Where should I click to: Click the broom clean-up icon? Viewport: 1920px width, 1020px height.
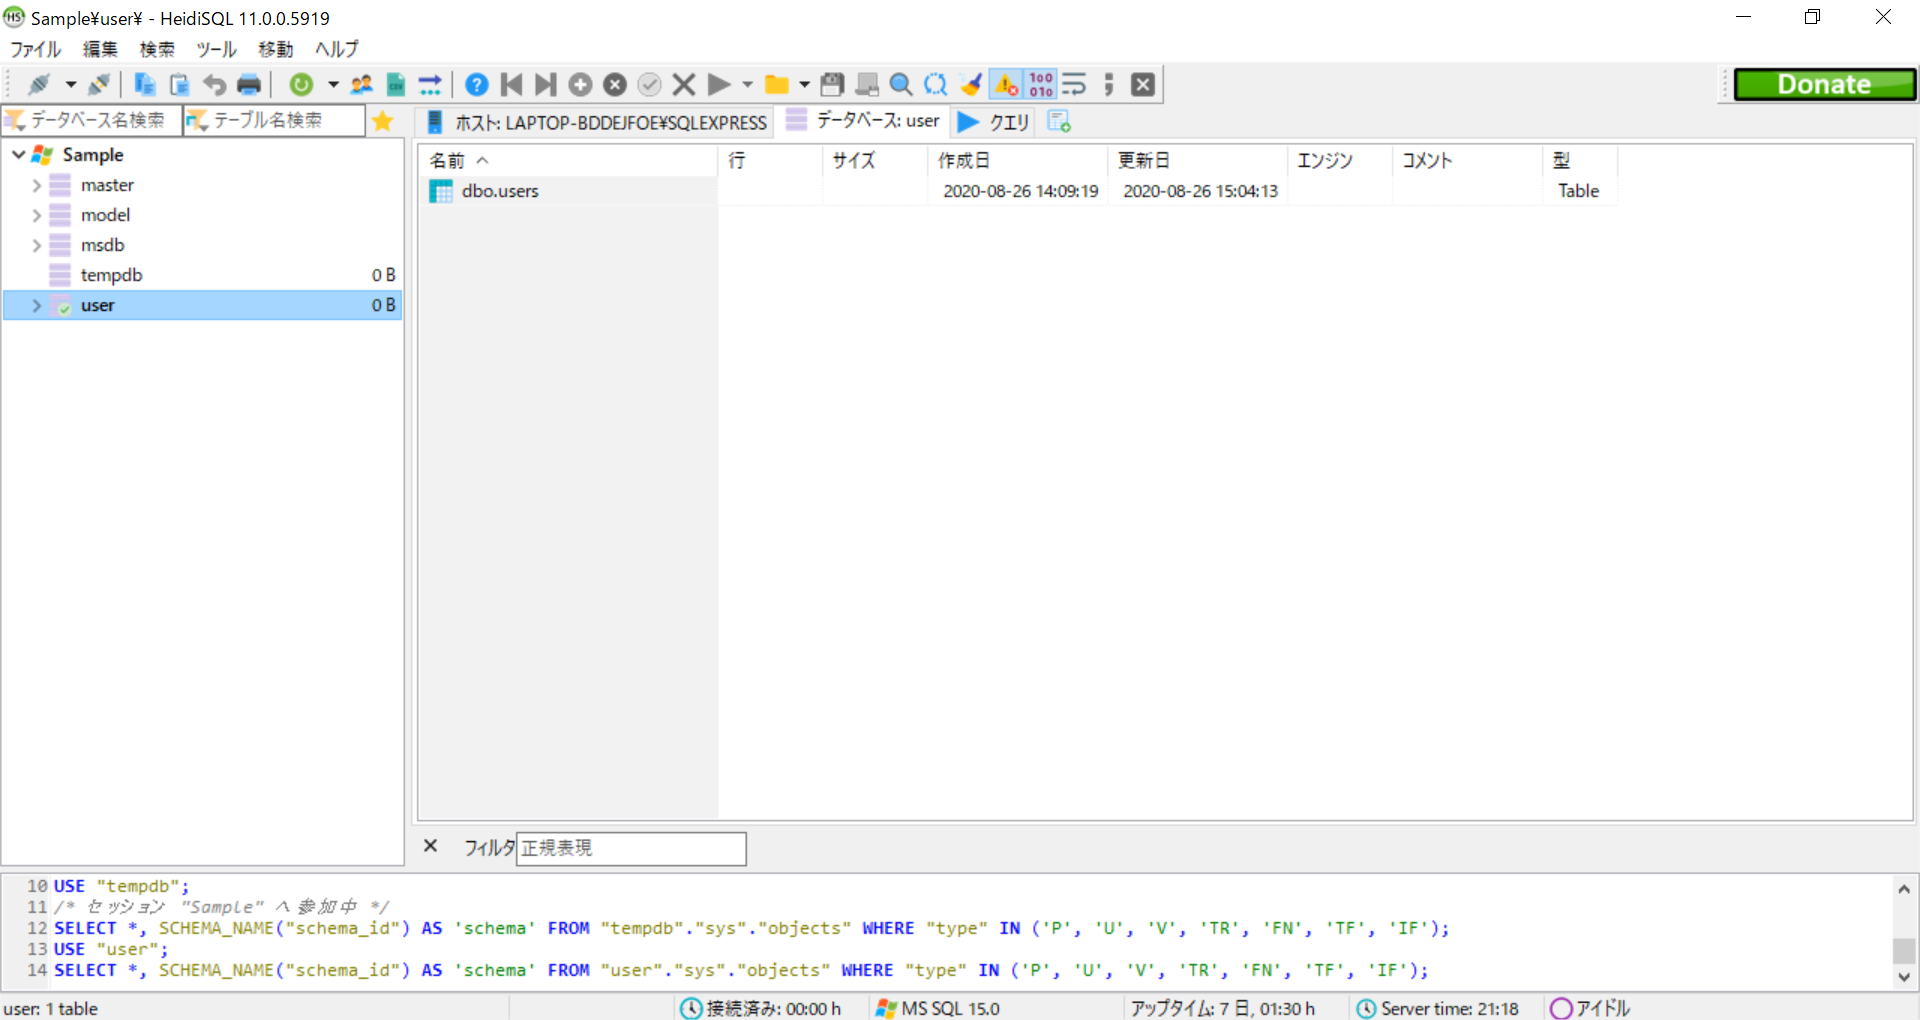(x=970, y=85)
